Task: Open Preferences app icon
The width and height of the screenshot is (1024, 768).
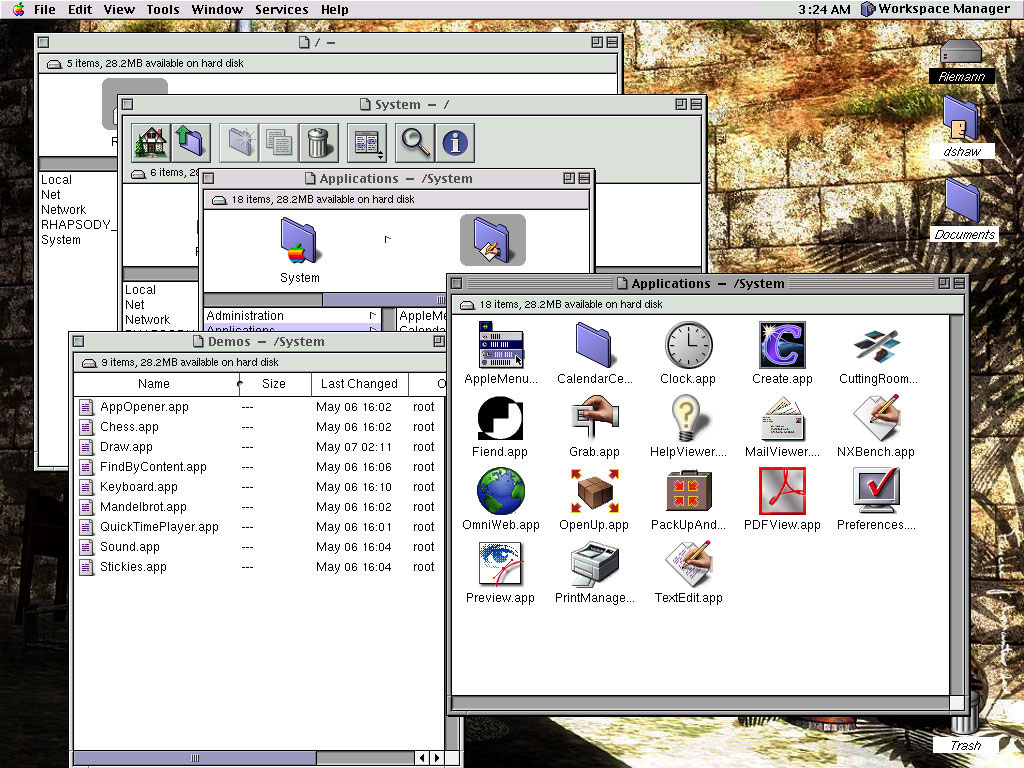Action: click(876, 491)
